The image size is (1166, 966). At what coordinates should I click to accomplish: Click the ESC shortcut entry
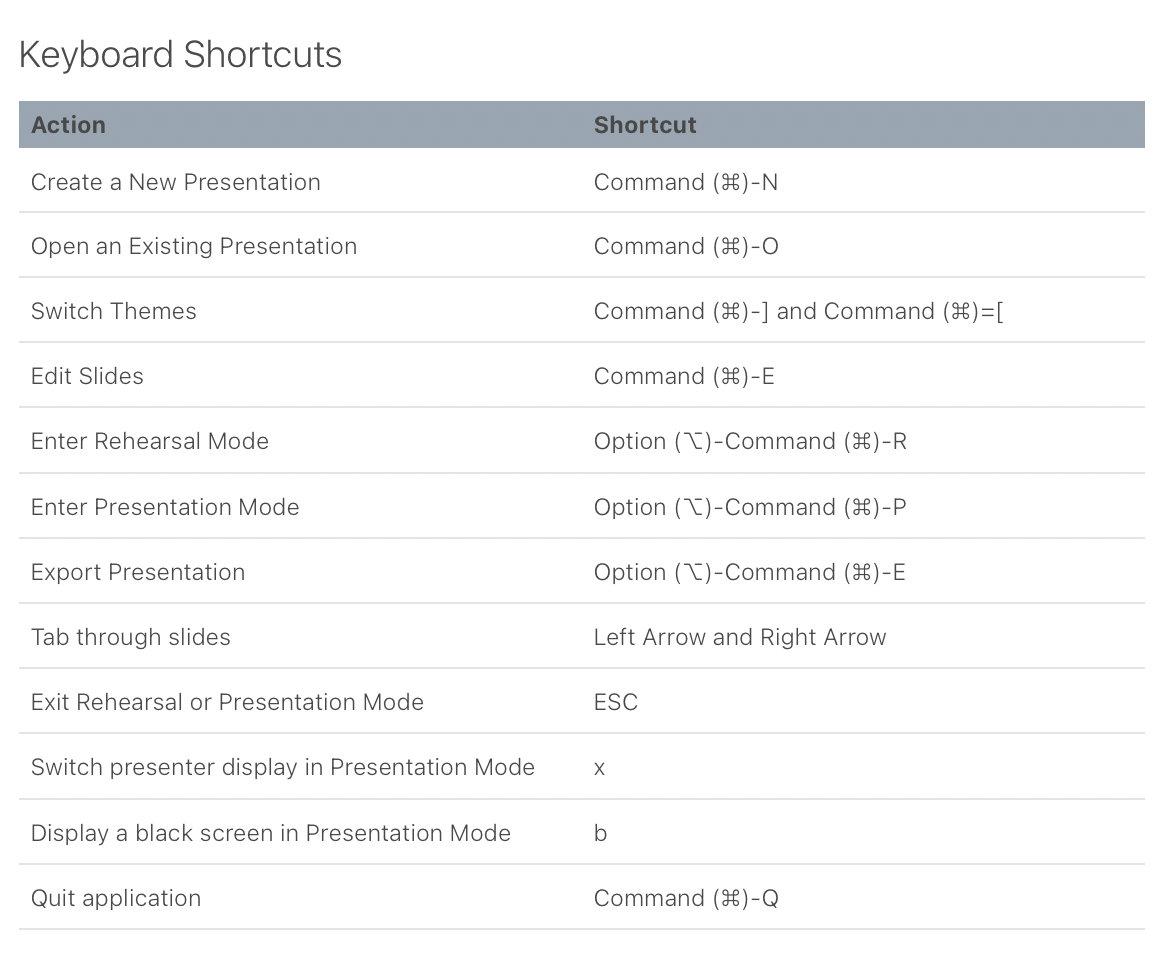616,702
